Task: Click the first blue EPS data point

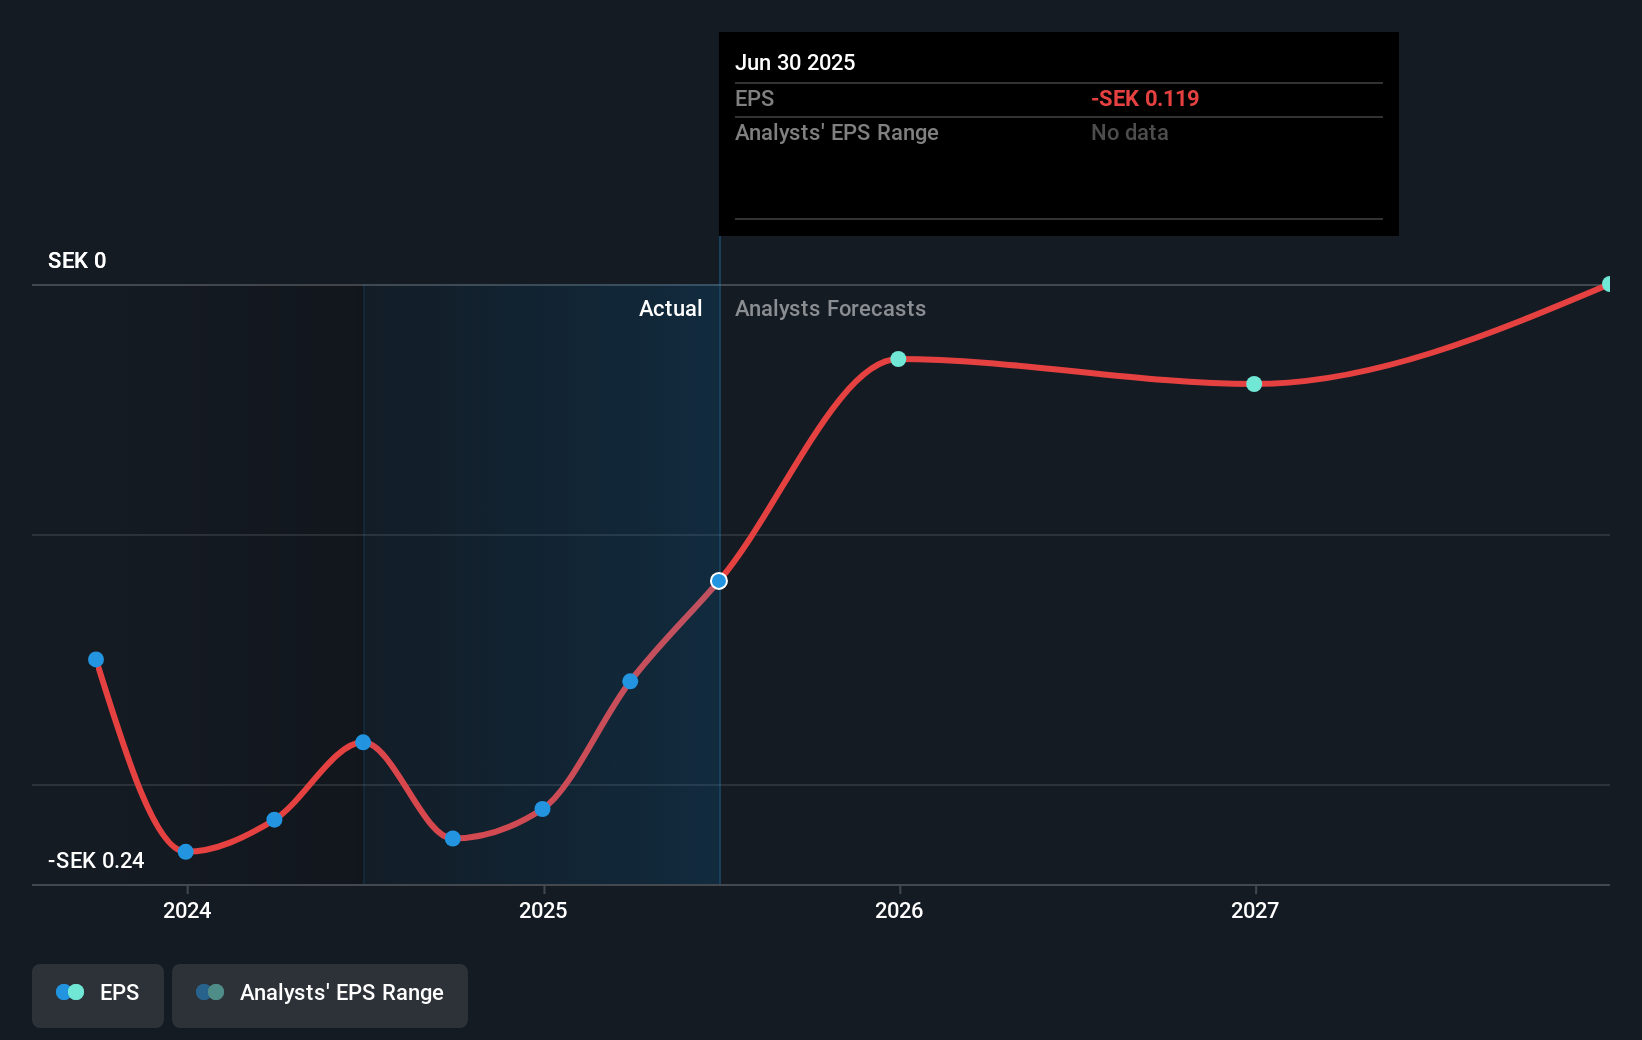Action: pyautogui.click(x=95, y=659)
